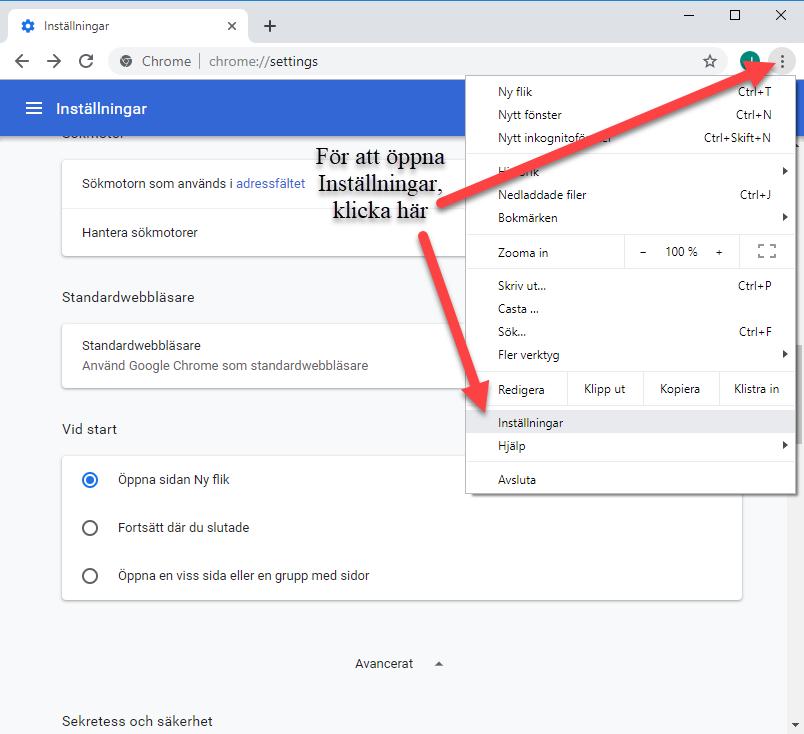Screen dimensions: 804x734
Task: Open Hantera sökmotorer row
Action: point(263,232)
